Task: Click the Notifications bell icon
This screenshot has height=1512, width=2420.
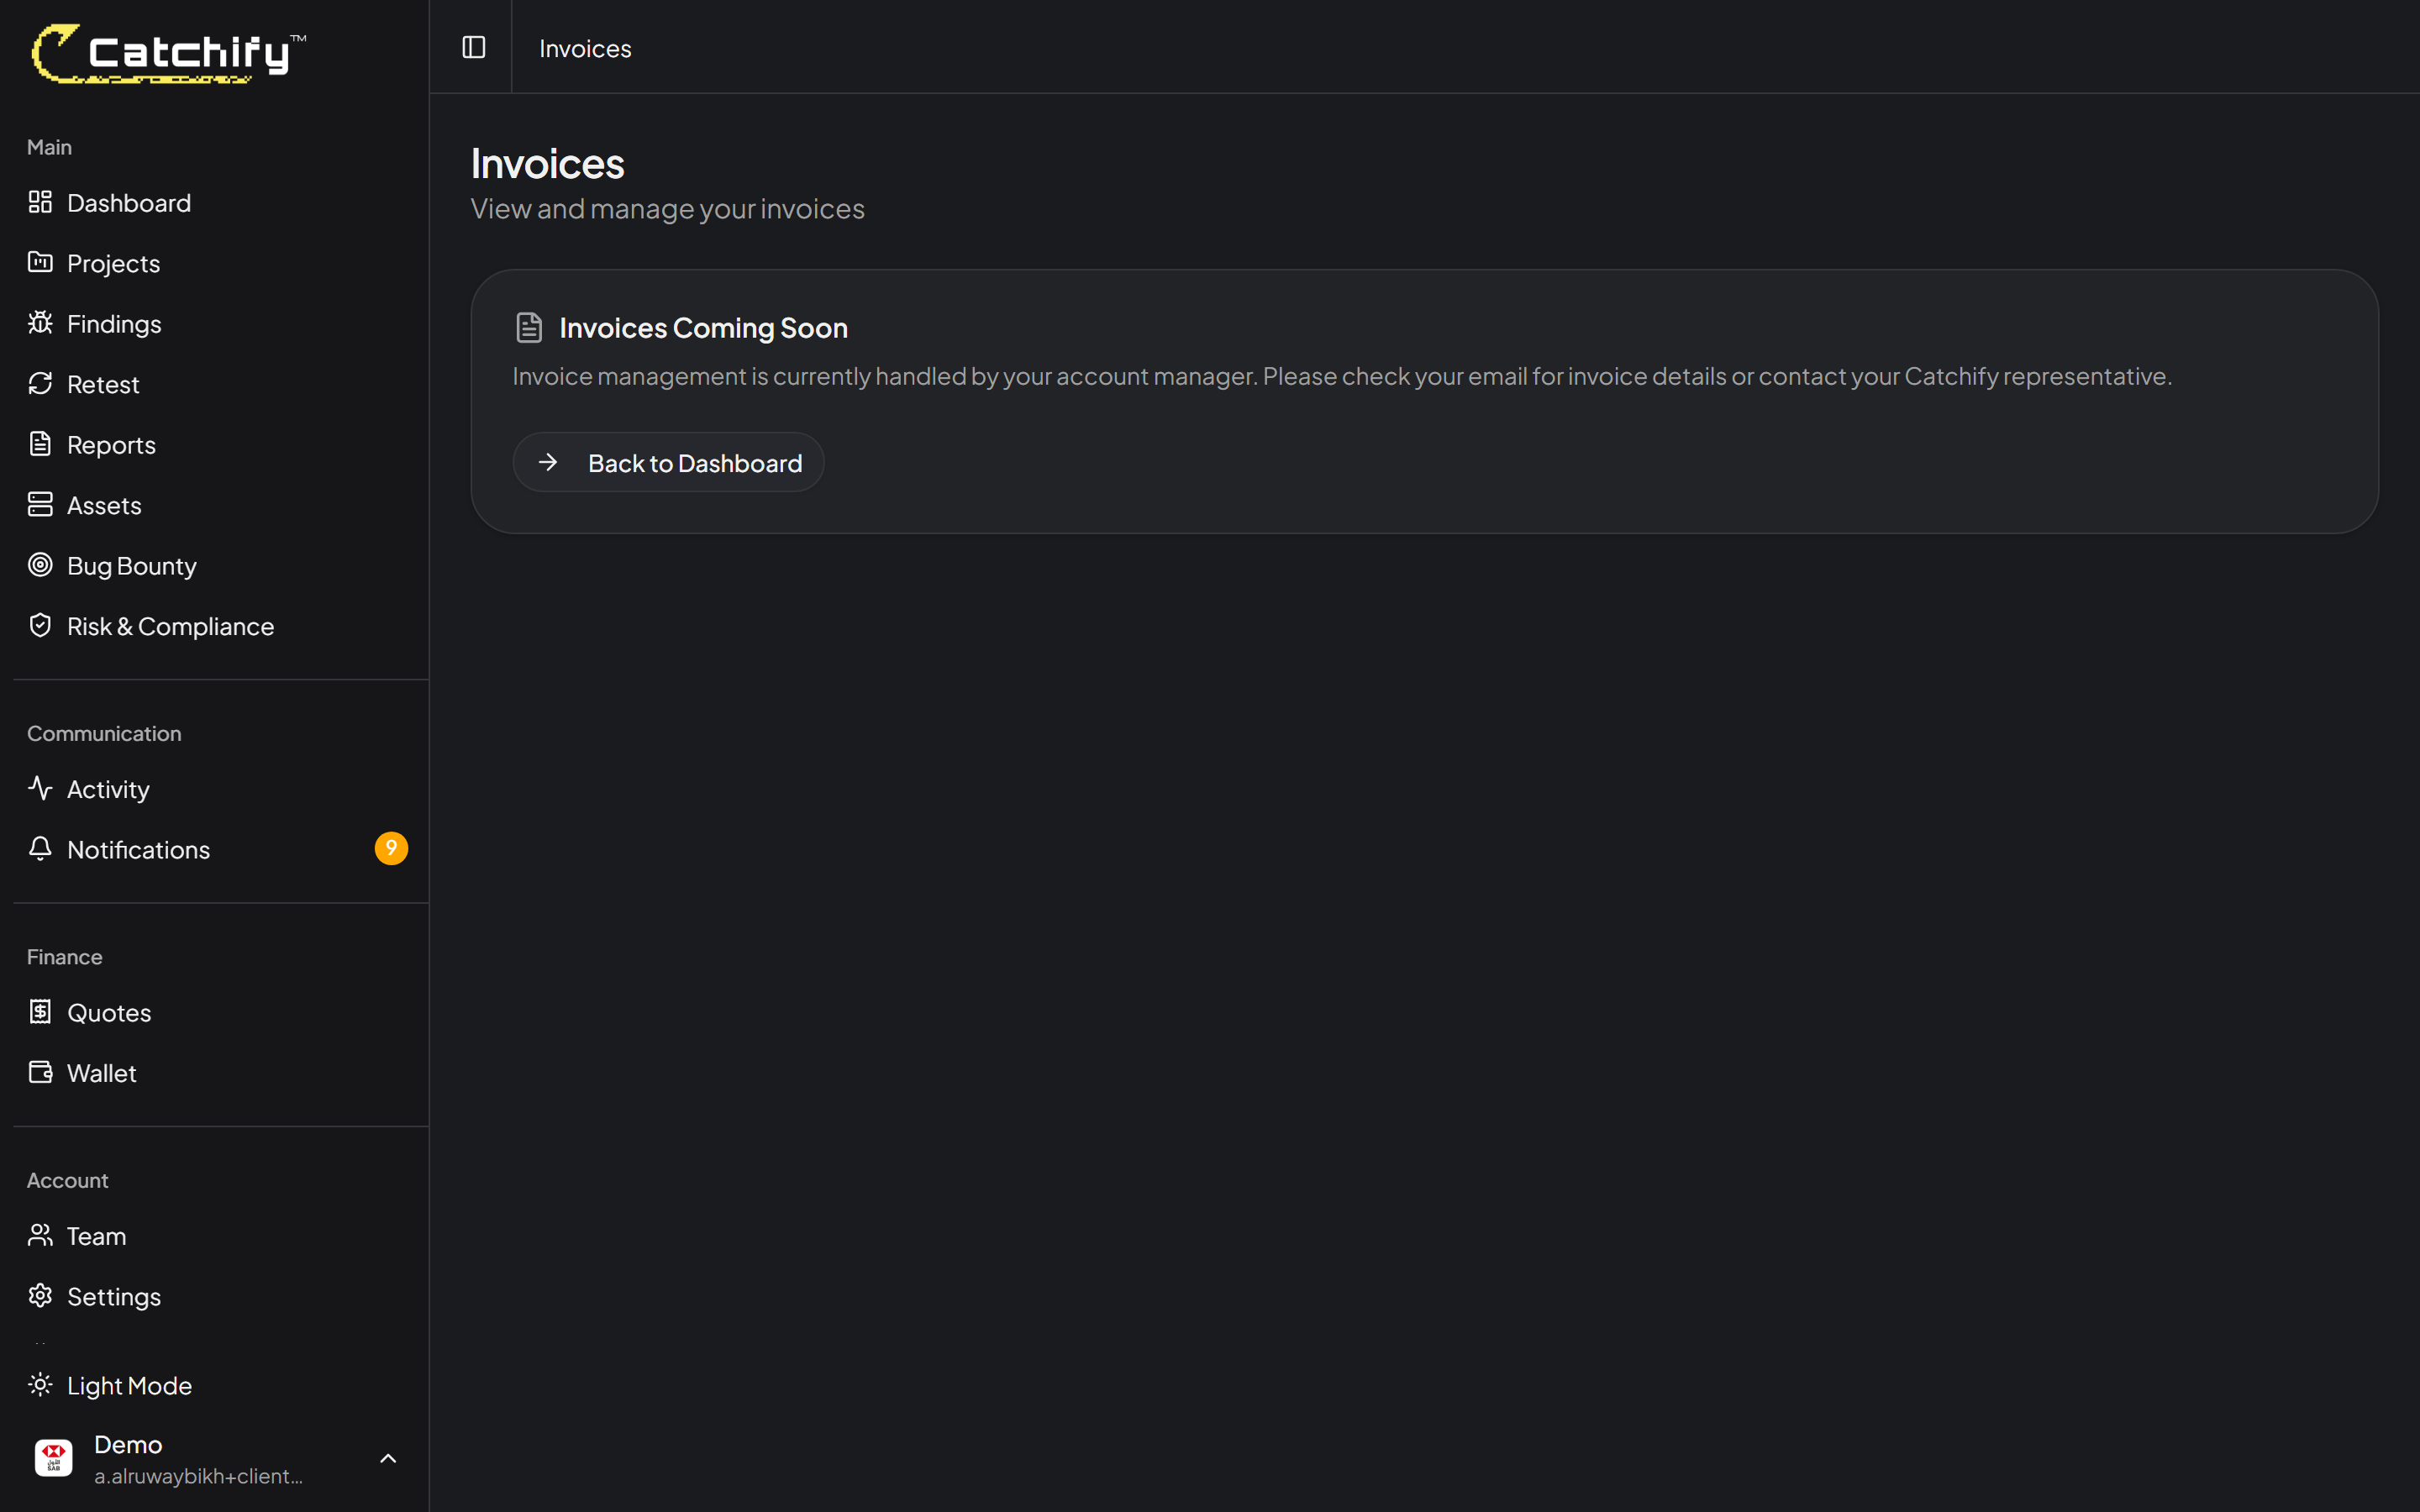Action: (x=40, y=848)
